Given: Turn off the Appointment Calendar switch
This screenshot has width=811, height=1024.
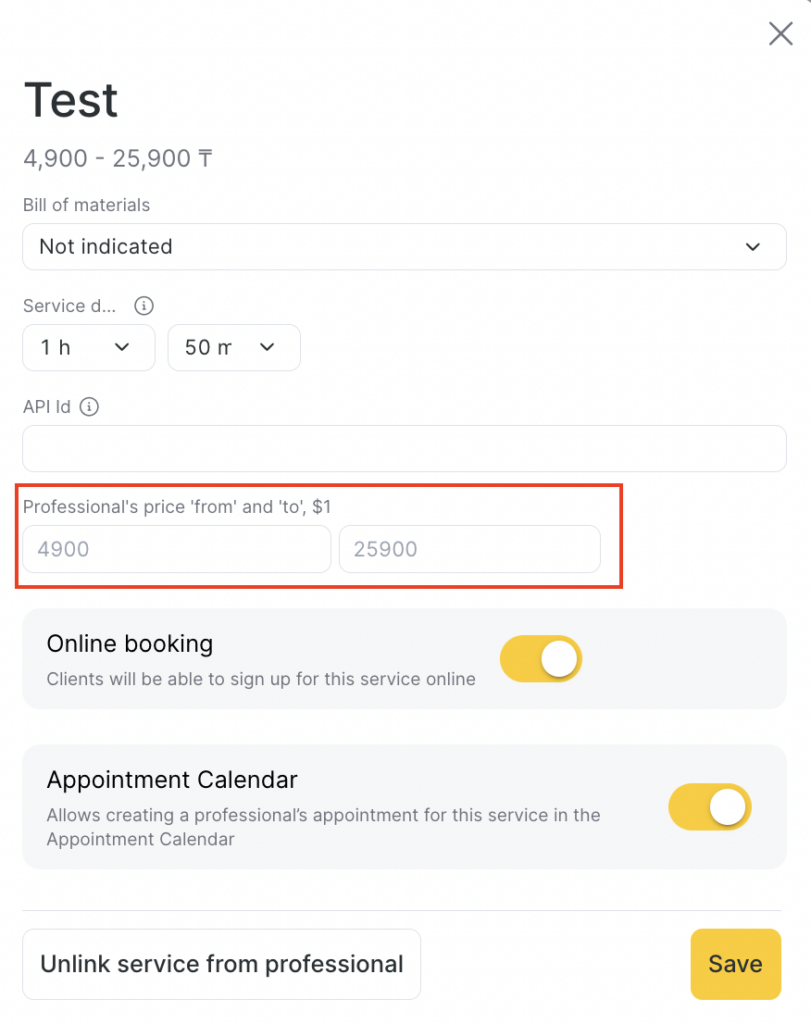Looking at the screenshot, I should point(709,807).
